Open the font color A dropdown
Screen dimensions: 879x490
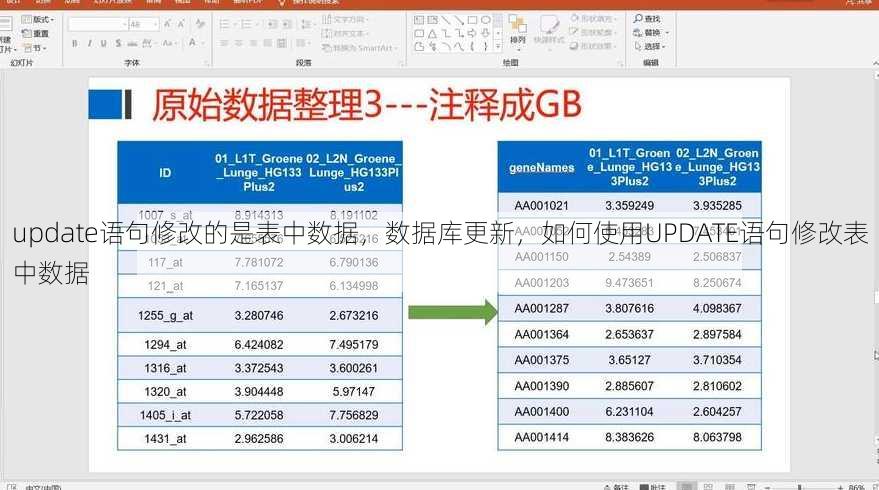pos(195,43)
